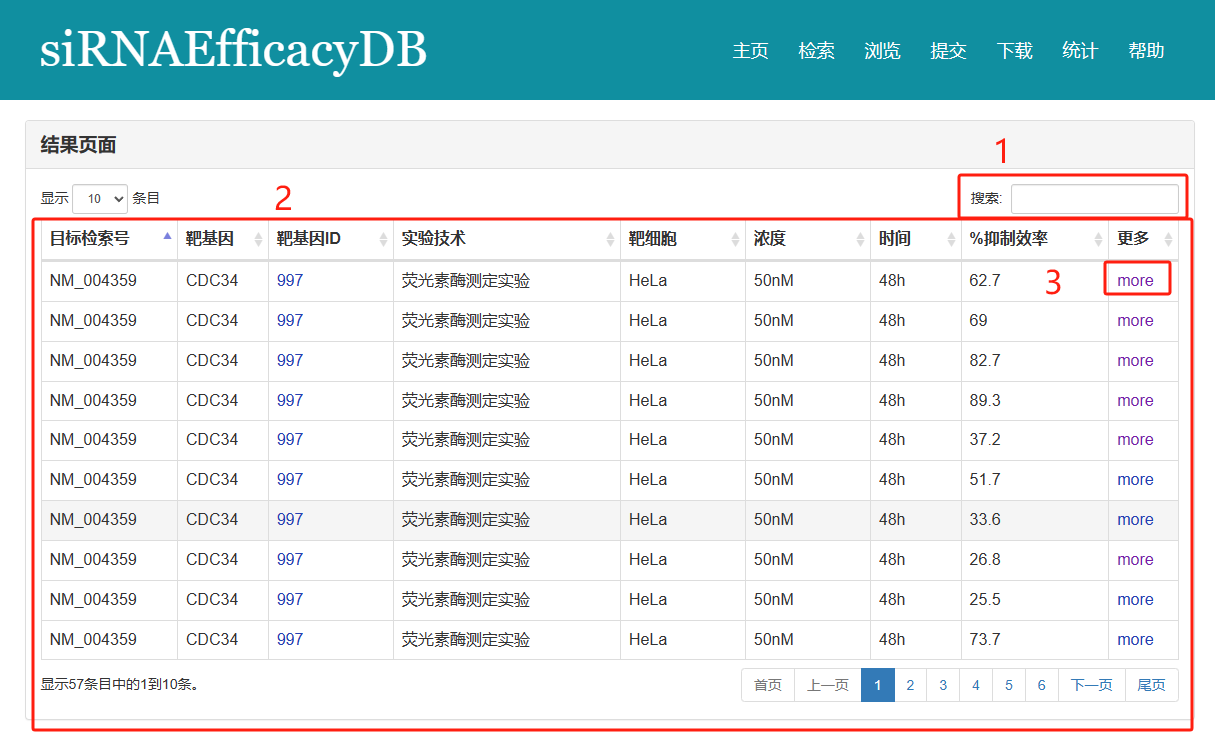
Task: Open 'more' for row with efficiency 25.5
Action: (x=1135, y=600)
